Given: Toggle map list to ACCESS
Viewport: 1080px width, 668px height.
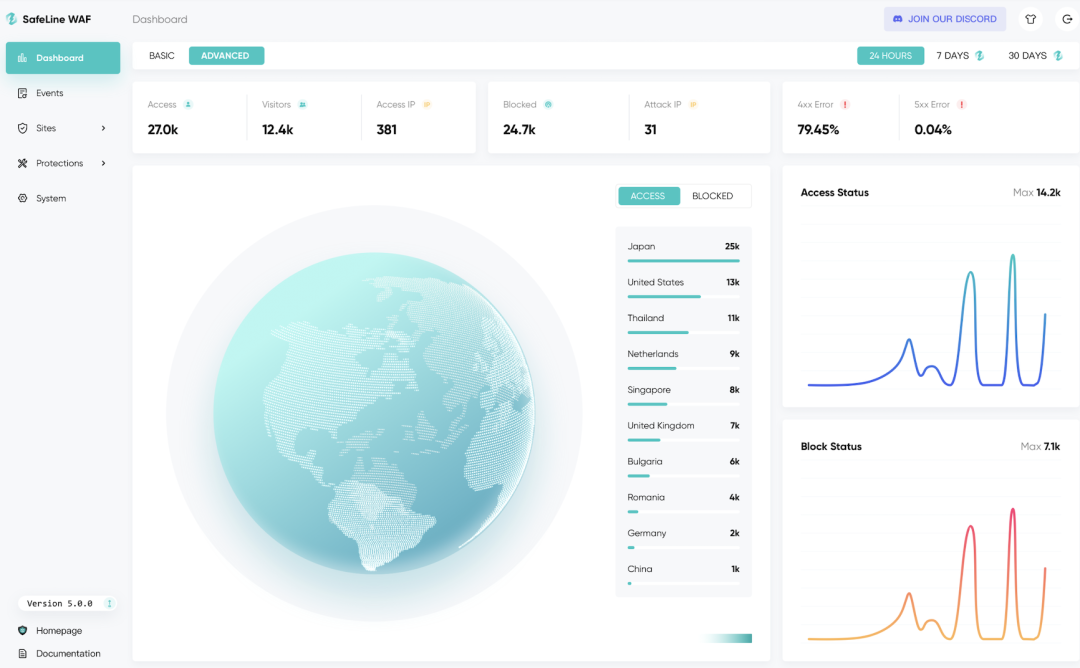Looking at the screenshot, I should [x=648, y=196].
